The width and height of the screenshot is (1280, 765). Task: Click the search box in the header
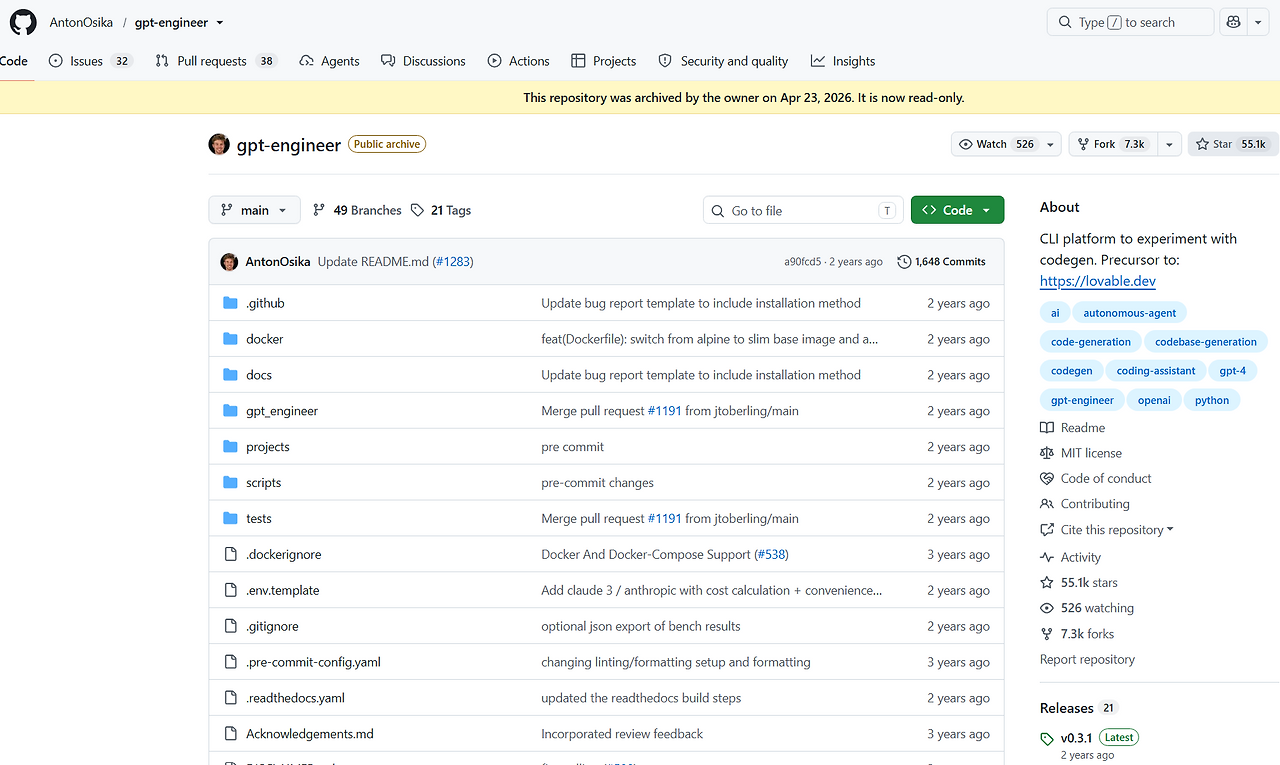click(1130, 22)
